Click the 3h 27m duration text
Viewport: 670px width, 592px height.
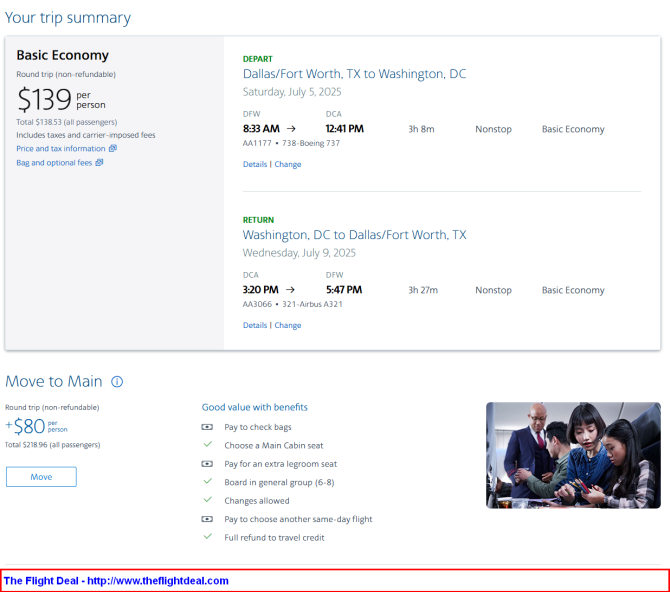coord(423,290)
